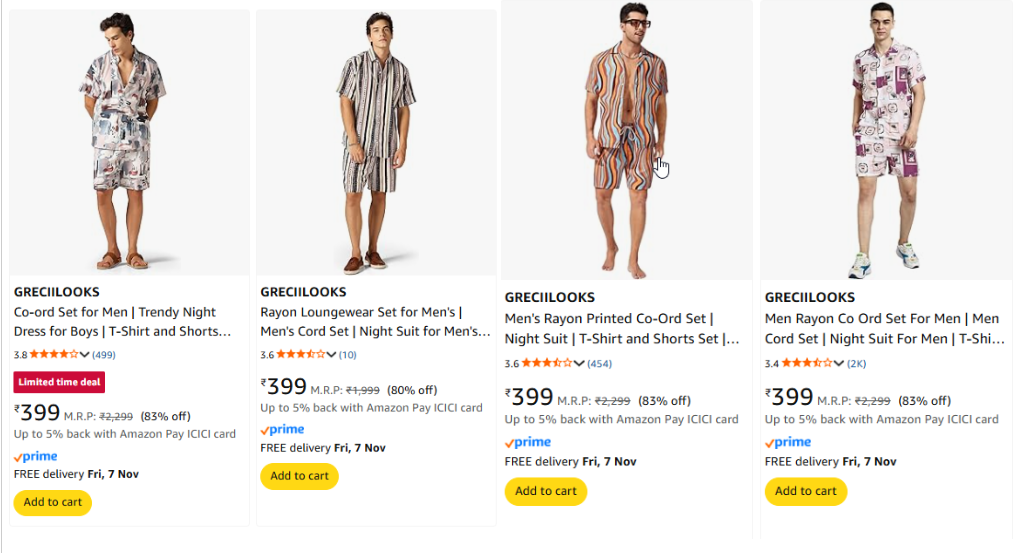Screen dimensions: 1015x553
Task: Expand rating chevron for 3.8 star product
Action: (x=85, y=355)
